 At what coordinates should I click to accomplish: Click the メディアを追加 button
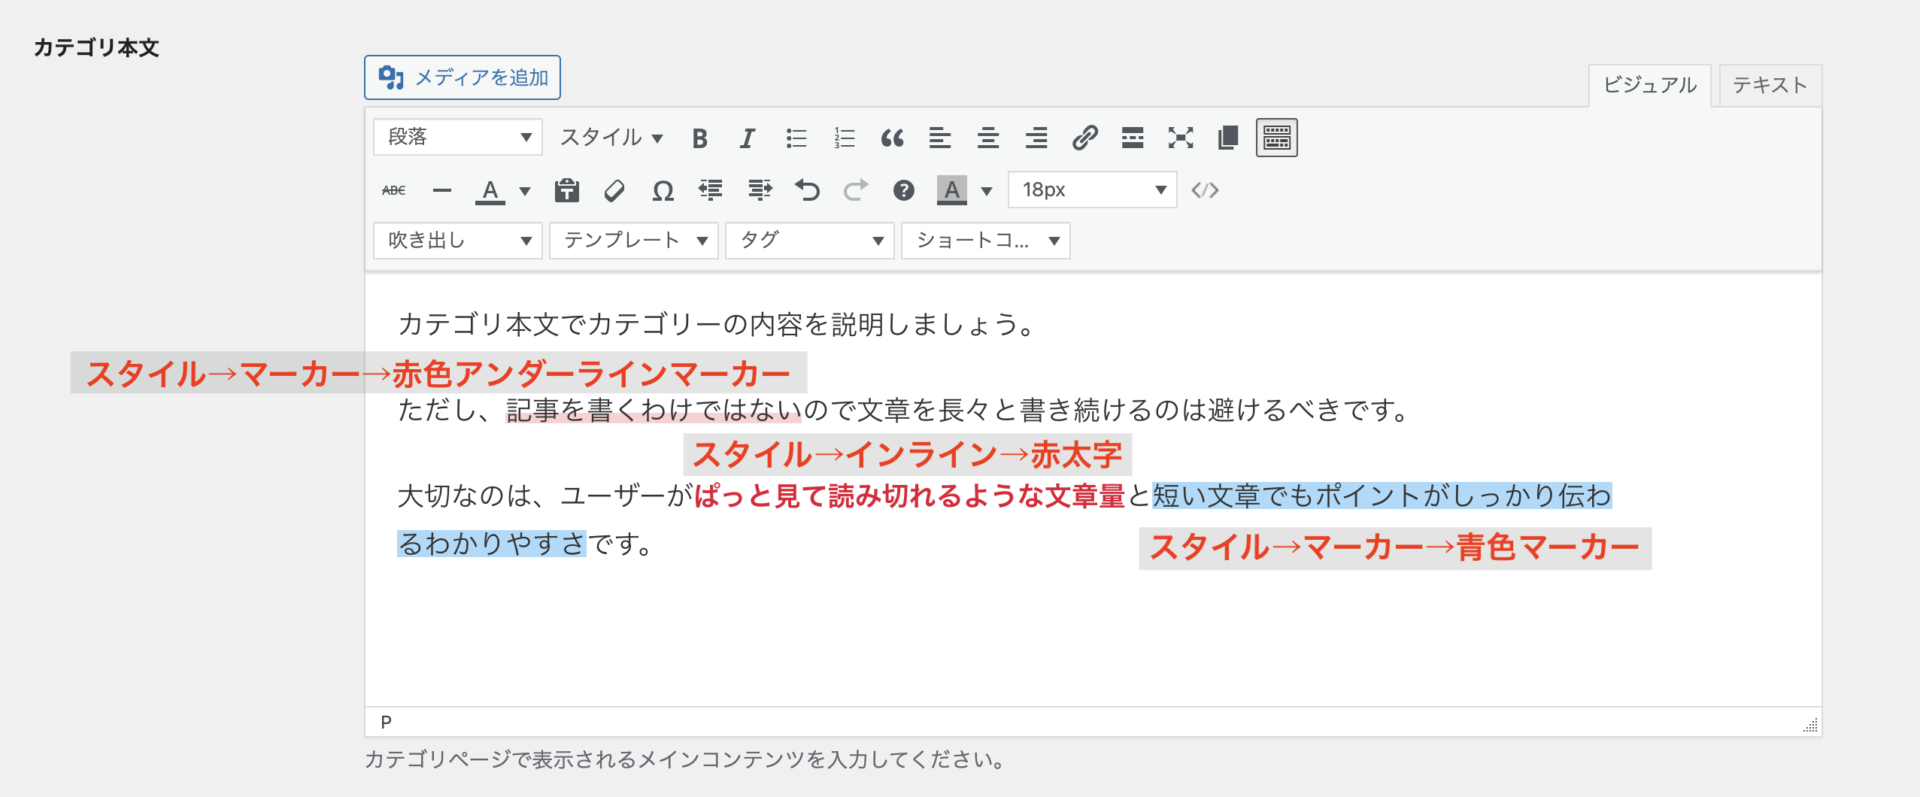point(462,78)
